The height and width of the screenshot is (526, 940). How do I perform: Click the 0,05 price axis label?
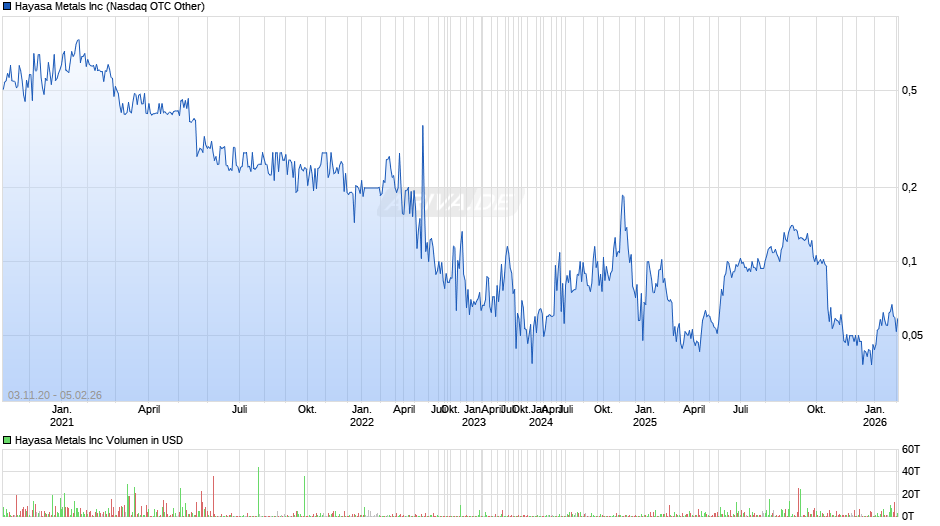(912, 335)
